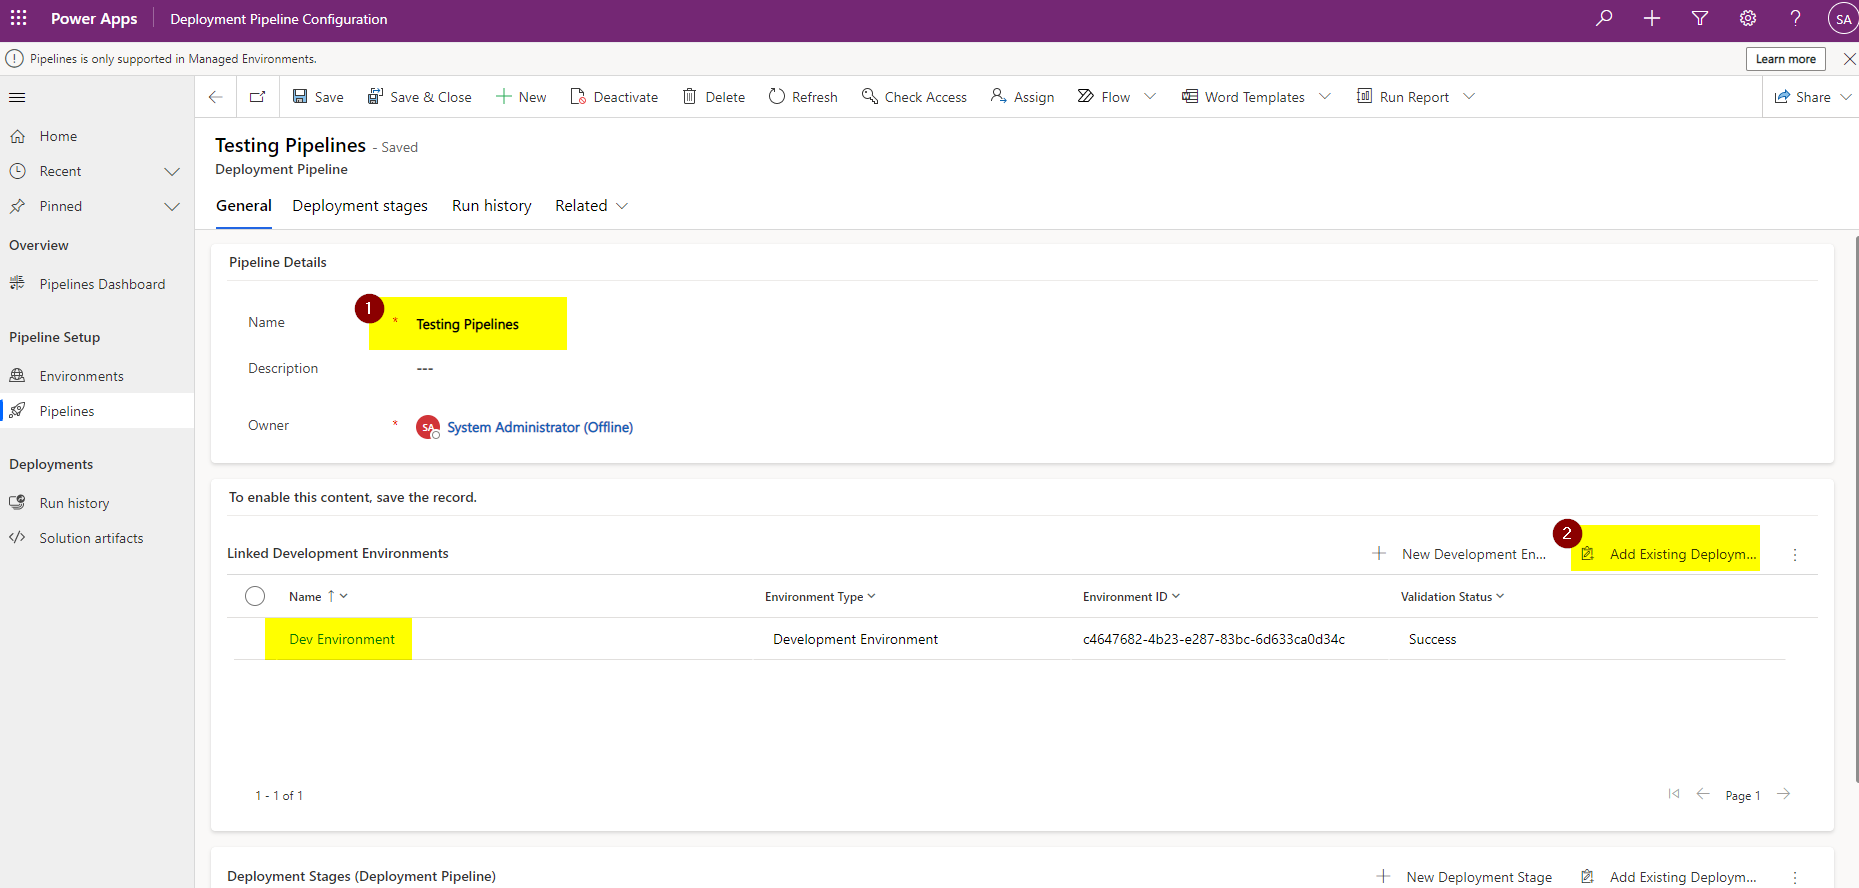Expand the Flow dropdown chevron
This screenshot has height=888, width=1859.
pos(1150,97)
